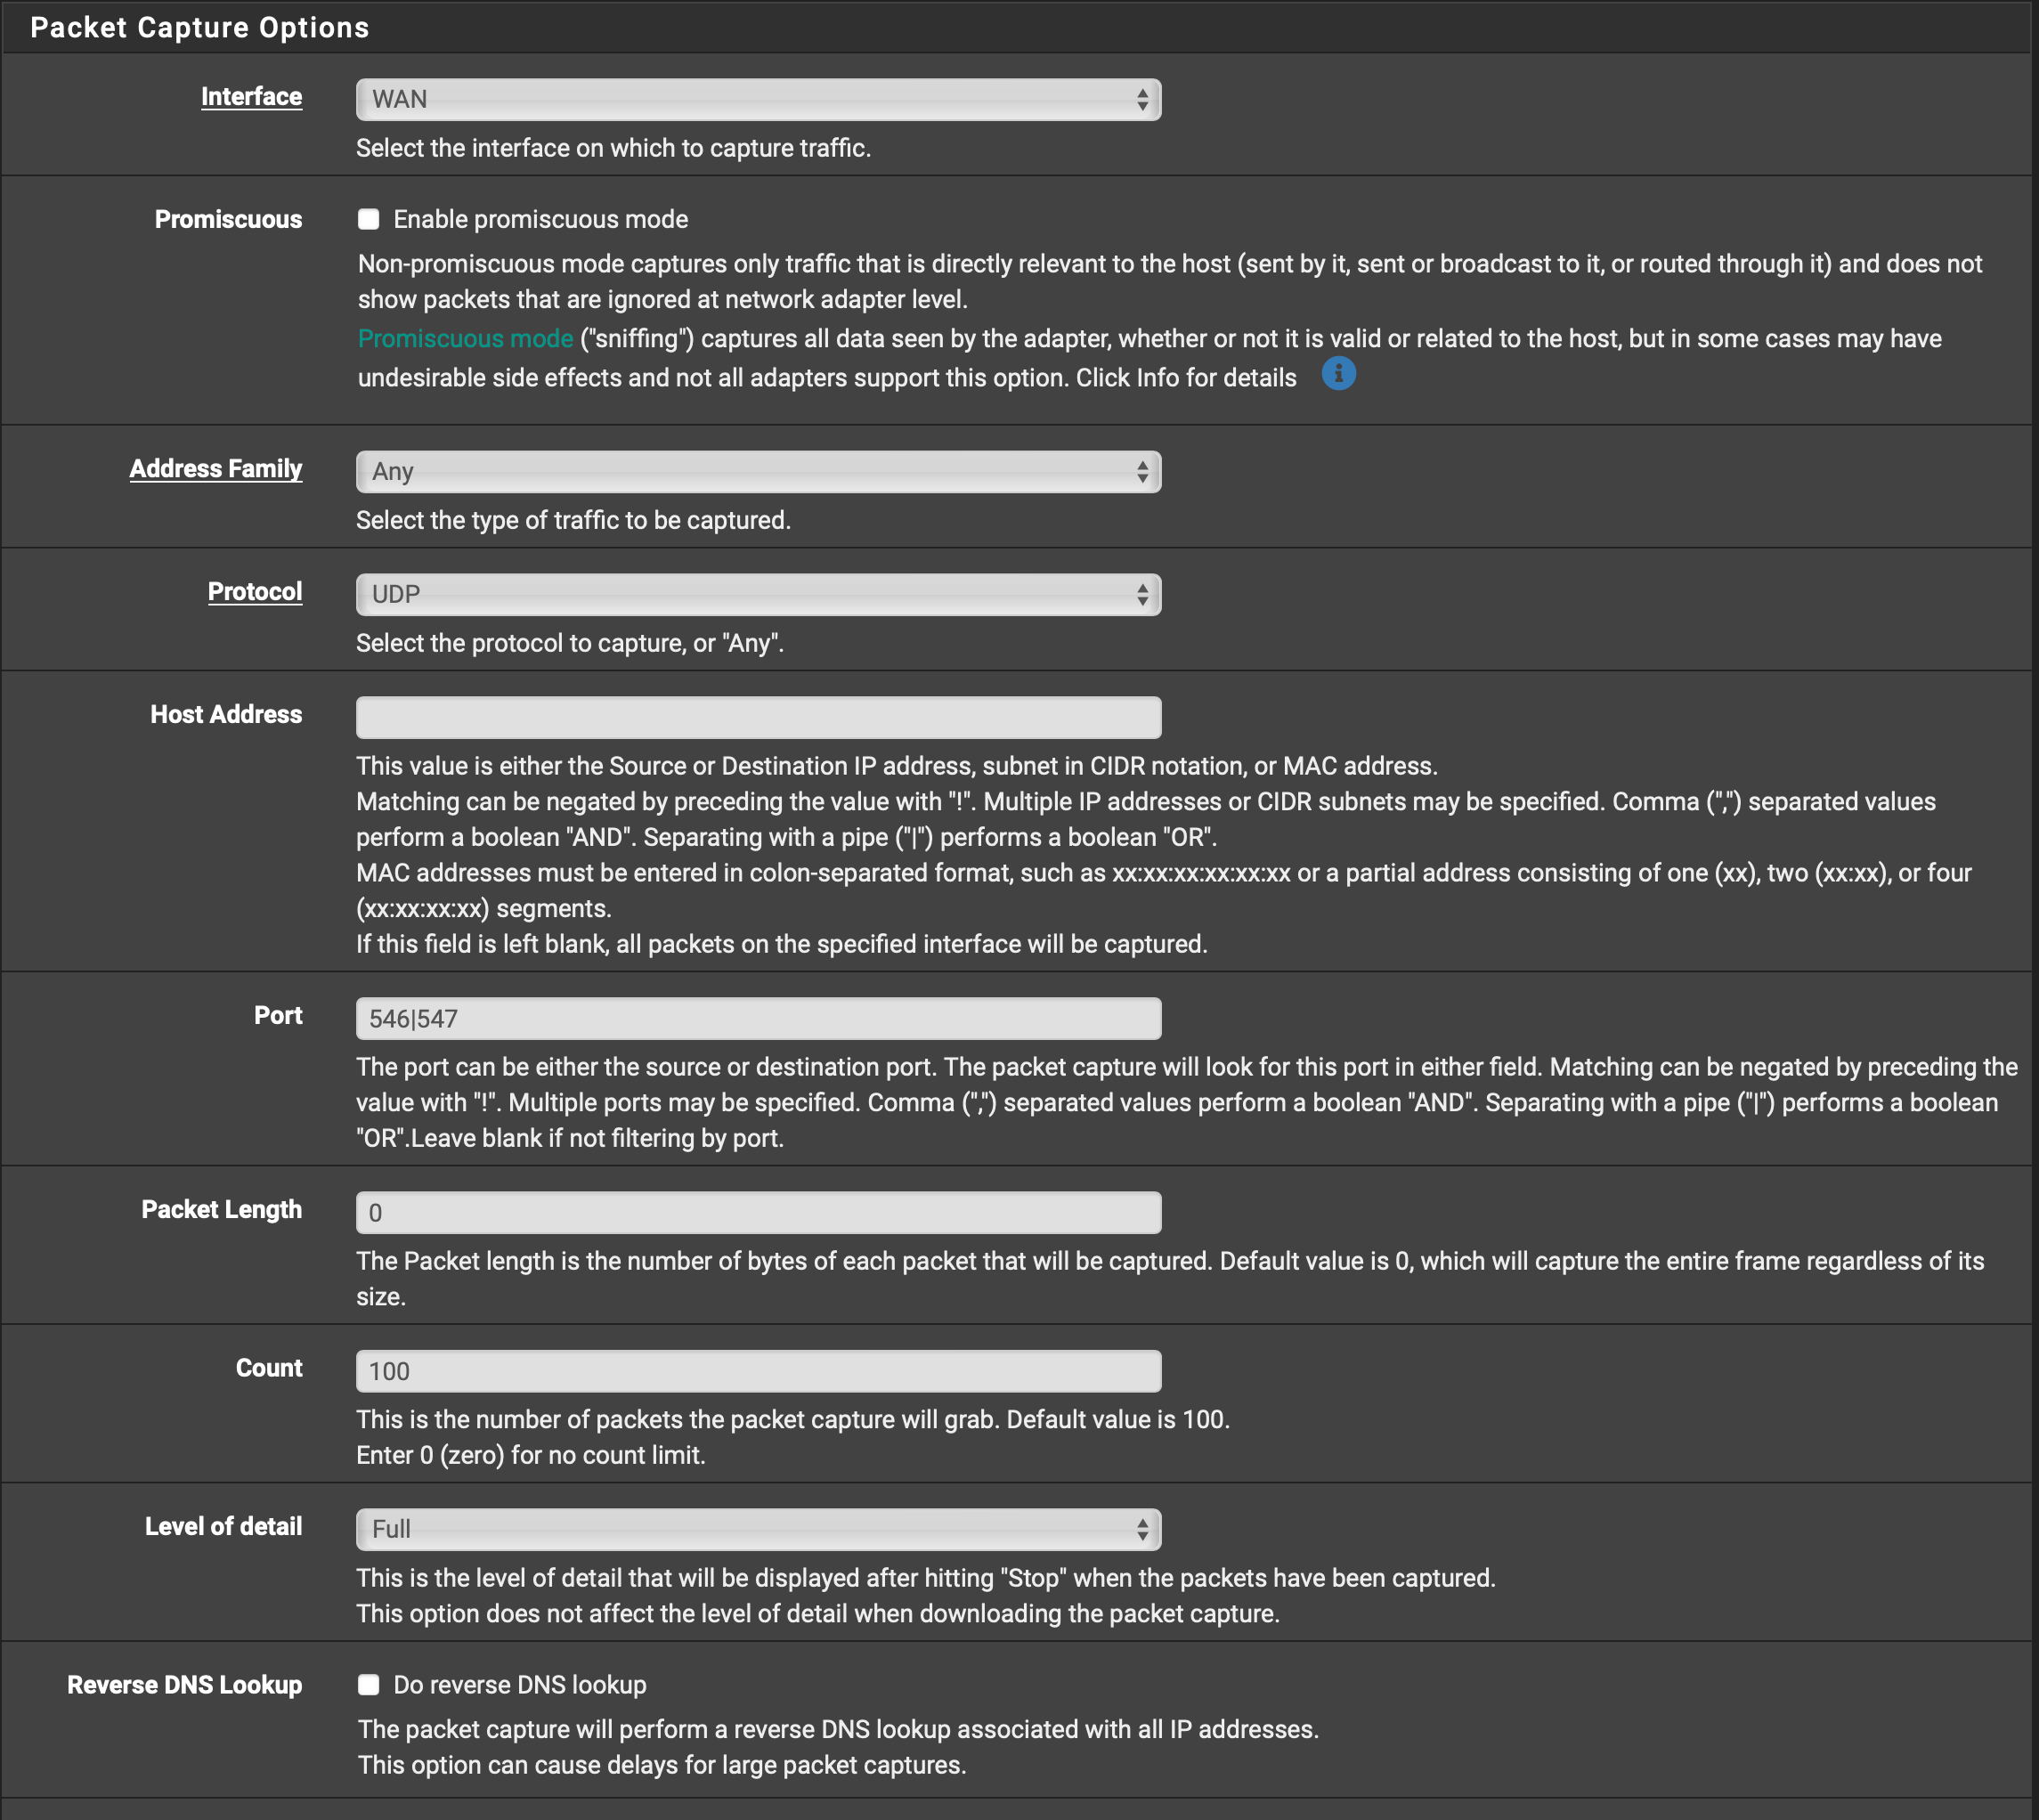Open the Promiscuous mode link
Viewport: 2039px width, 1820px height.
[465, 339]
